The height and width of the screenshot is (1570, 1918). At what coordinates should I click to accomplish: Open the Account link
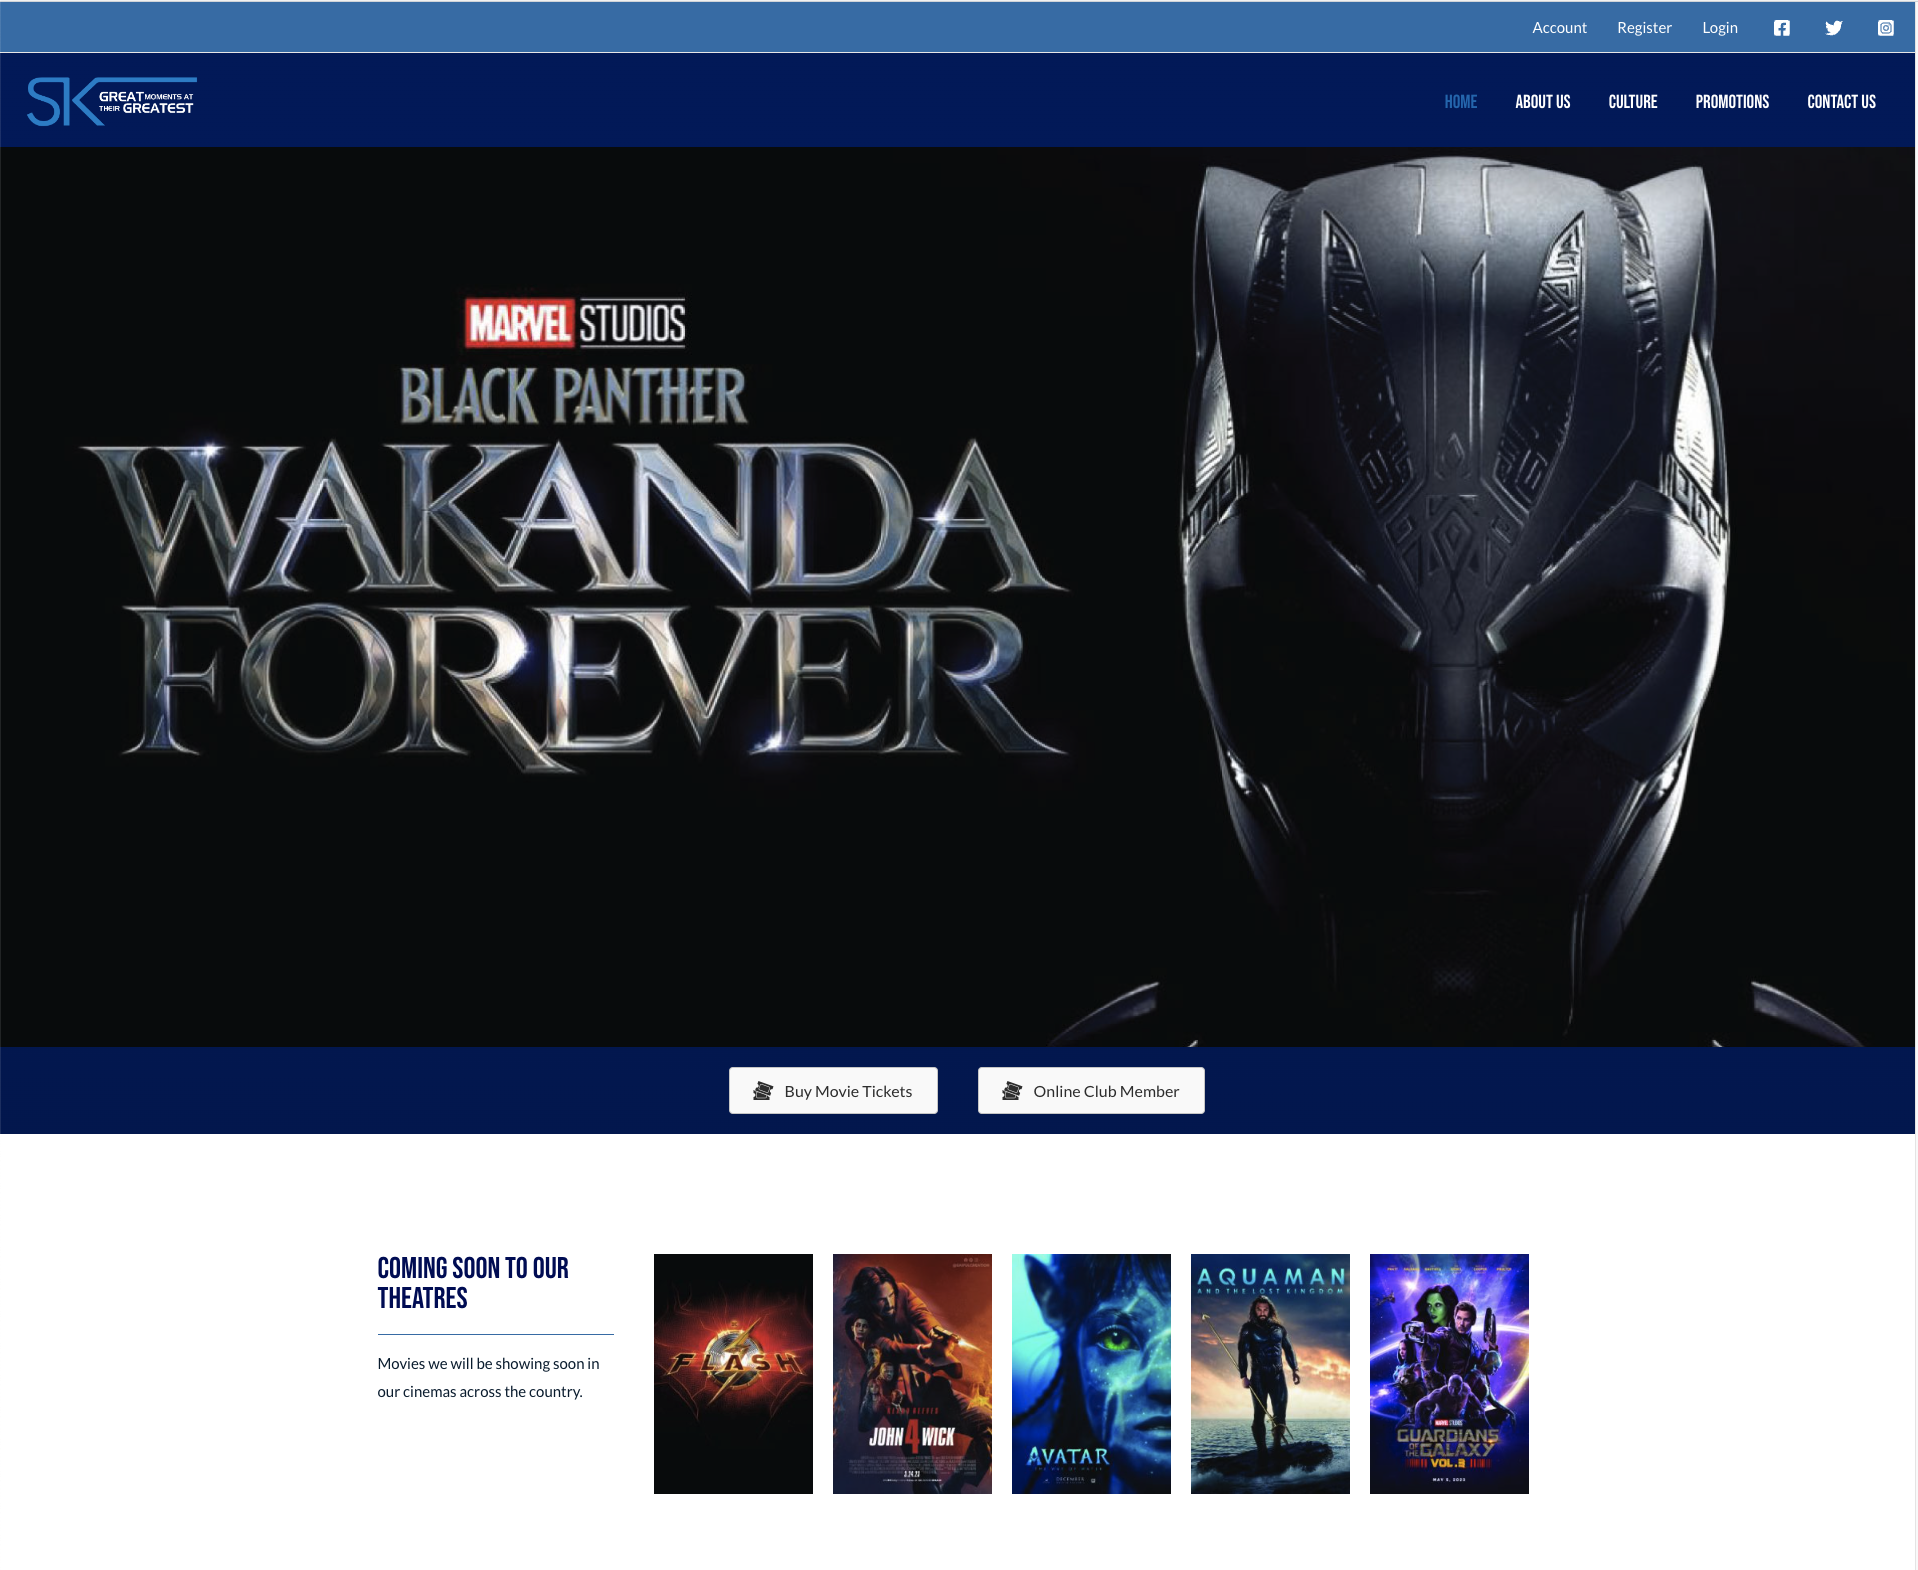1559,28
